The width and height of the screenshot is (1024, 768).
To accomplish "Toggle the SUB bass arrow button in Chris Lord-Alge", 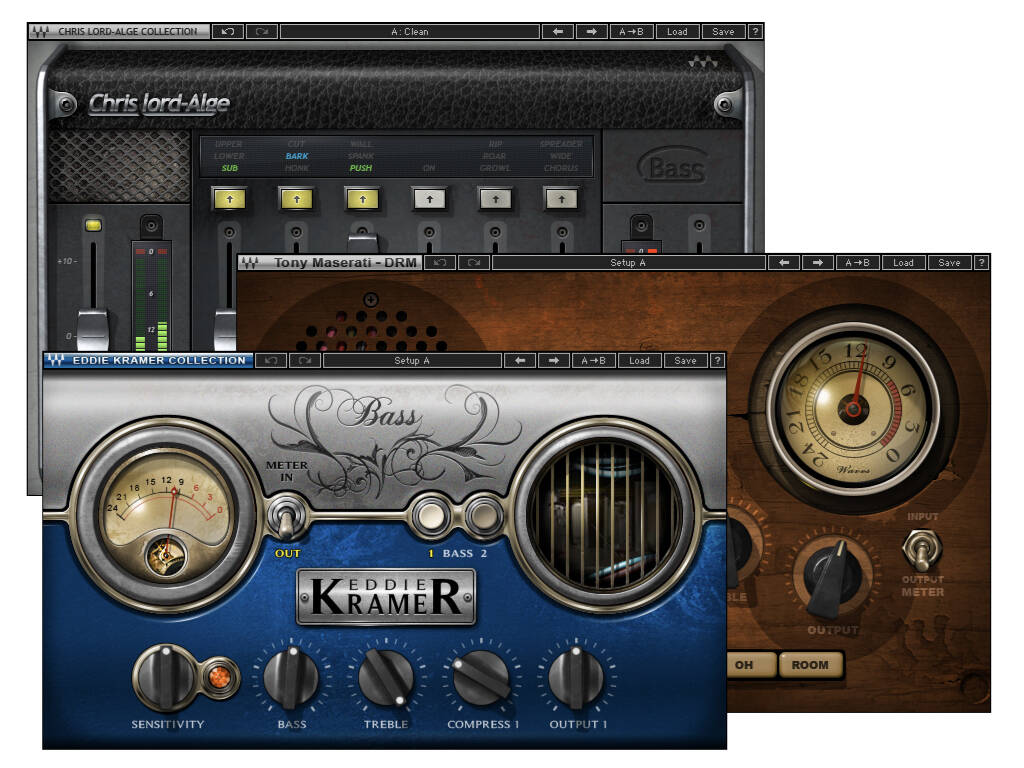I will point(230,199).
